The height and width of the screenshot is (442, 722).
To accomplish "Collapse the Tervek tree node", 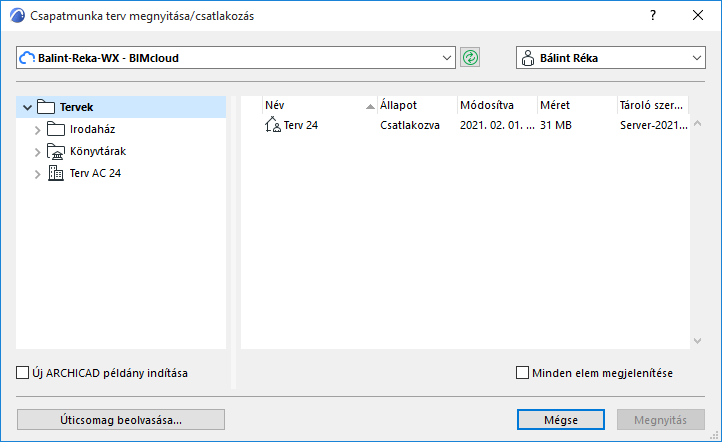I will click(x=27, y=107).
